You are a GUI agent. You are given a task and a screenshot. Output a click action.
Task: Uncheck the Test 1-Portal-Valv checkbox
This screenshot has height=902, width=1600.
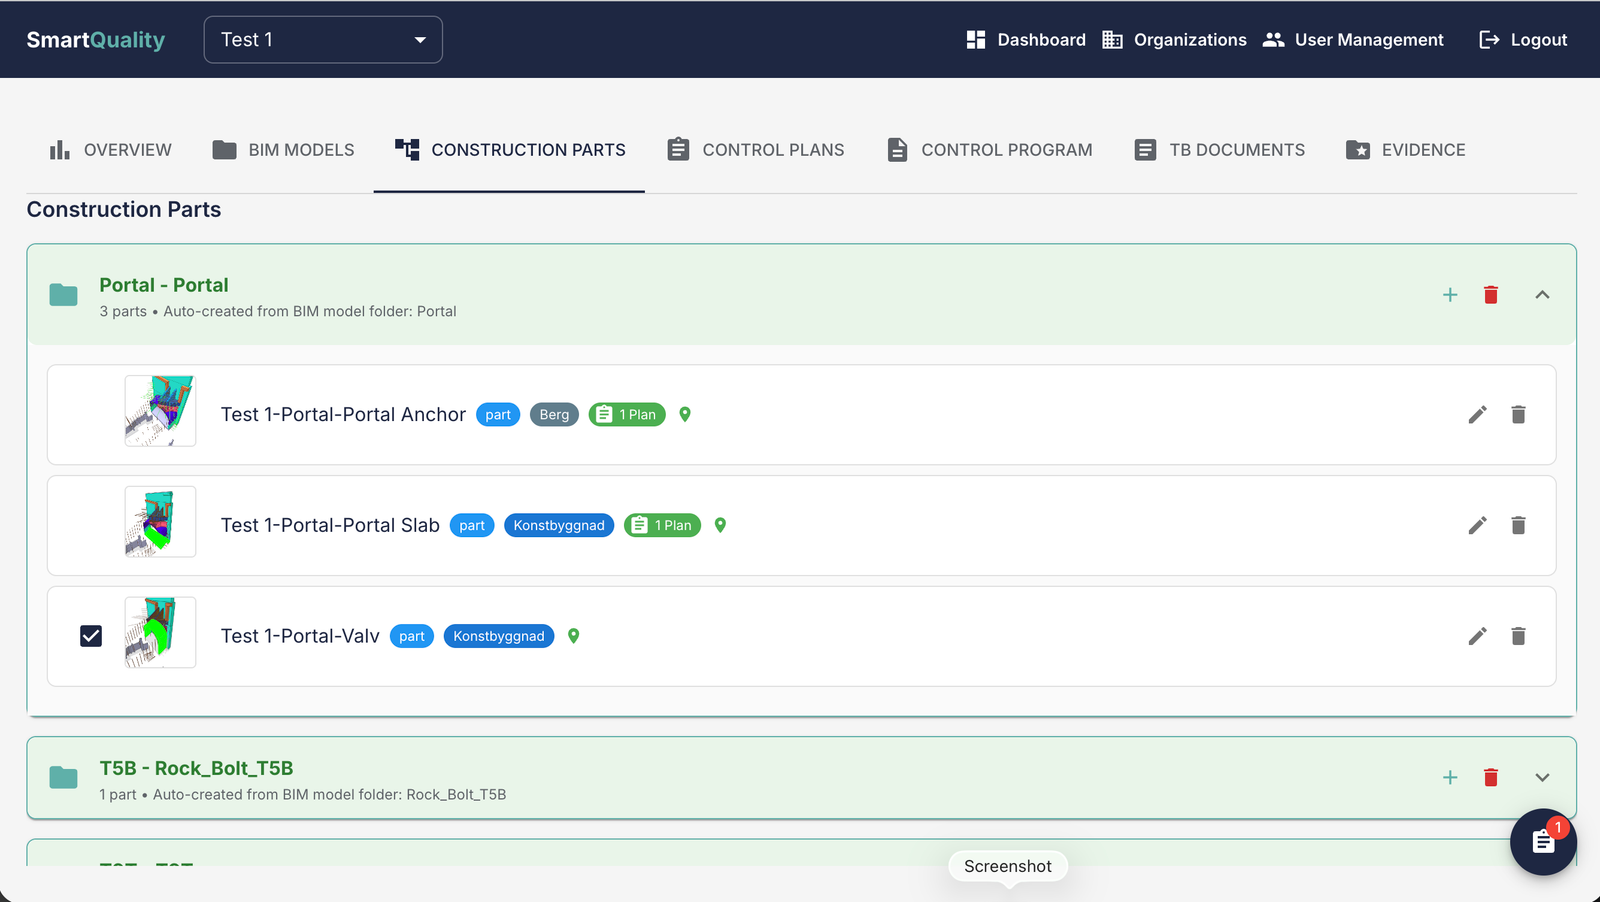tap(91, 636)
